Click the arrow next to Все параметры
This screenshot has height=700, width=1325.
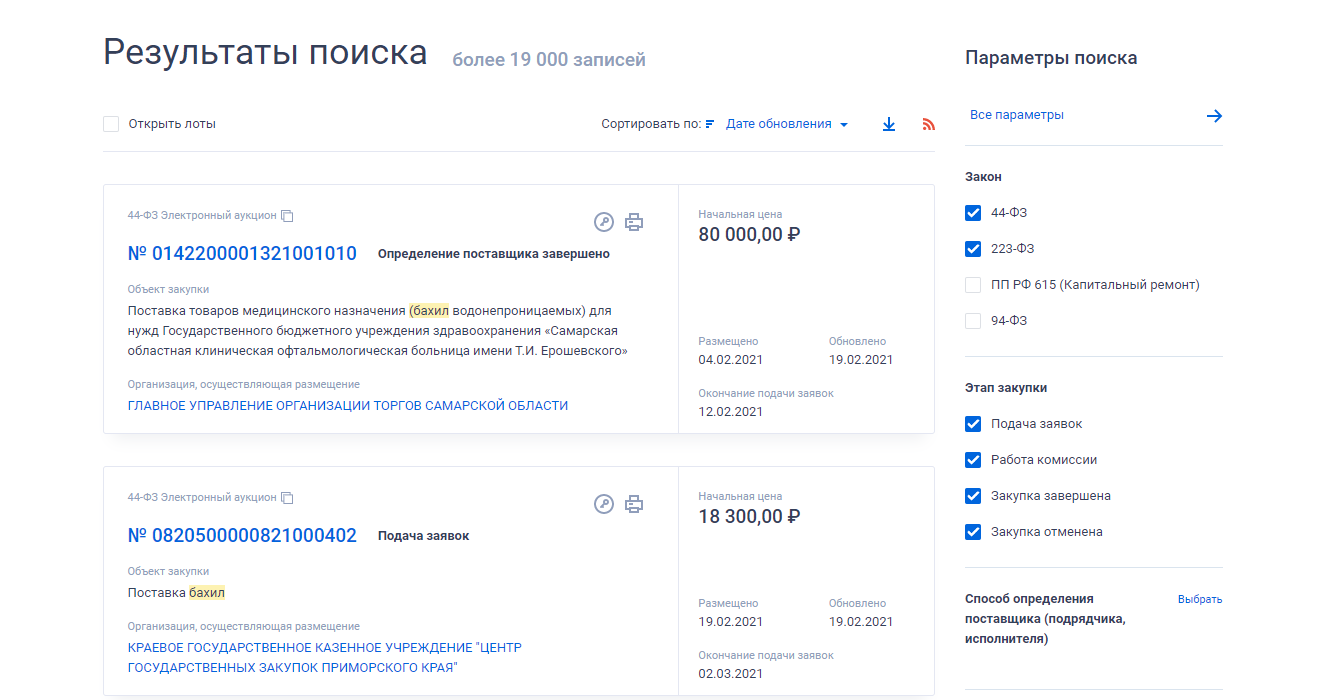pos(1214,116)
